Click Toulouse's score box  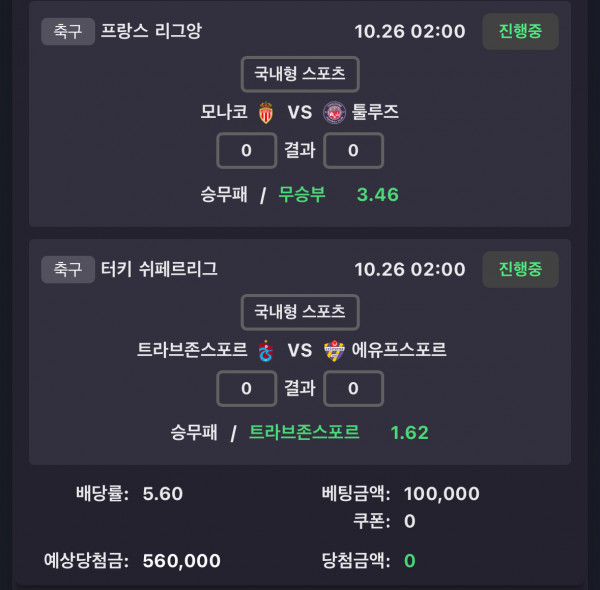pos(354,150)
